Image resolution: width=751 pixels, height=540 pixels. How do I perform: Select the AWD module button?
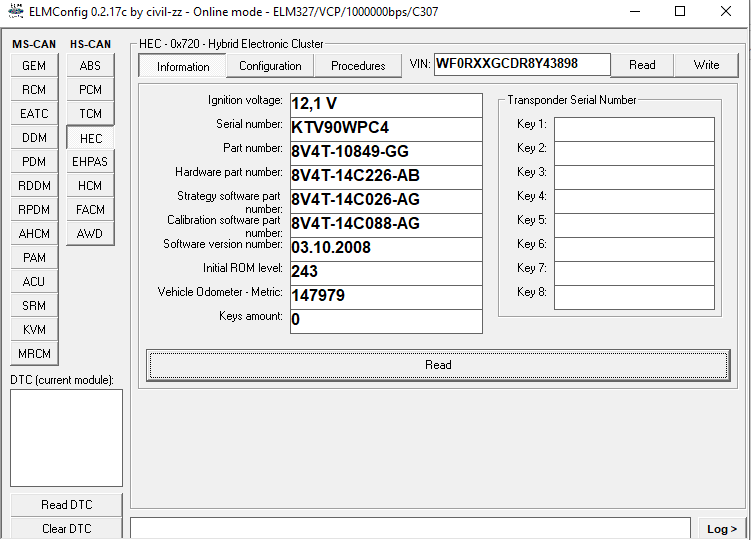(x=90, y=234)
